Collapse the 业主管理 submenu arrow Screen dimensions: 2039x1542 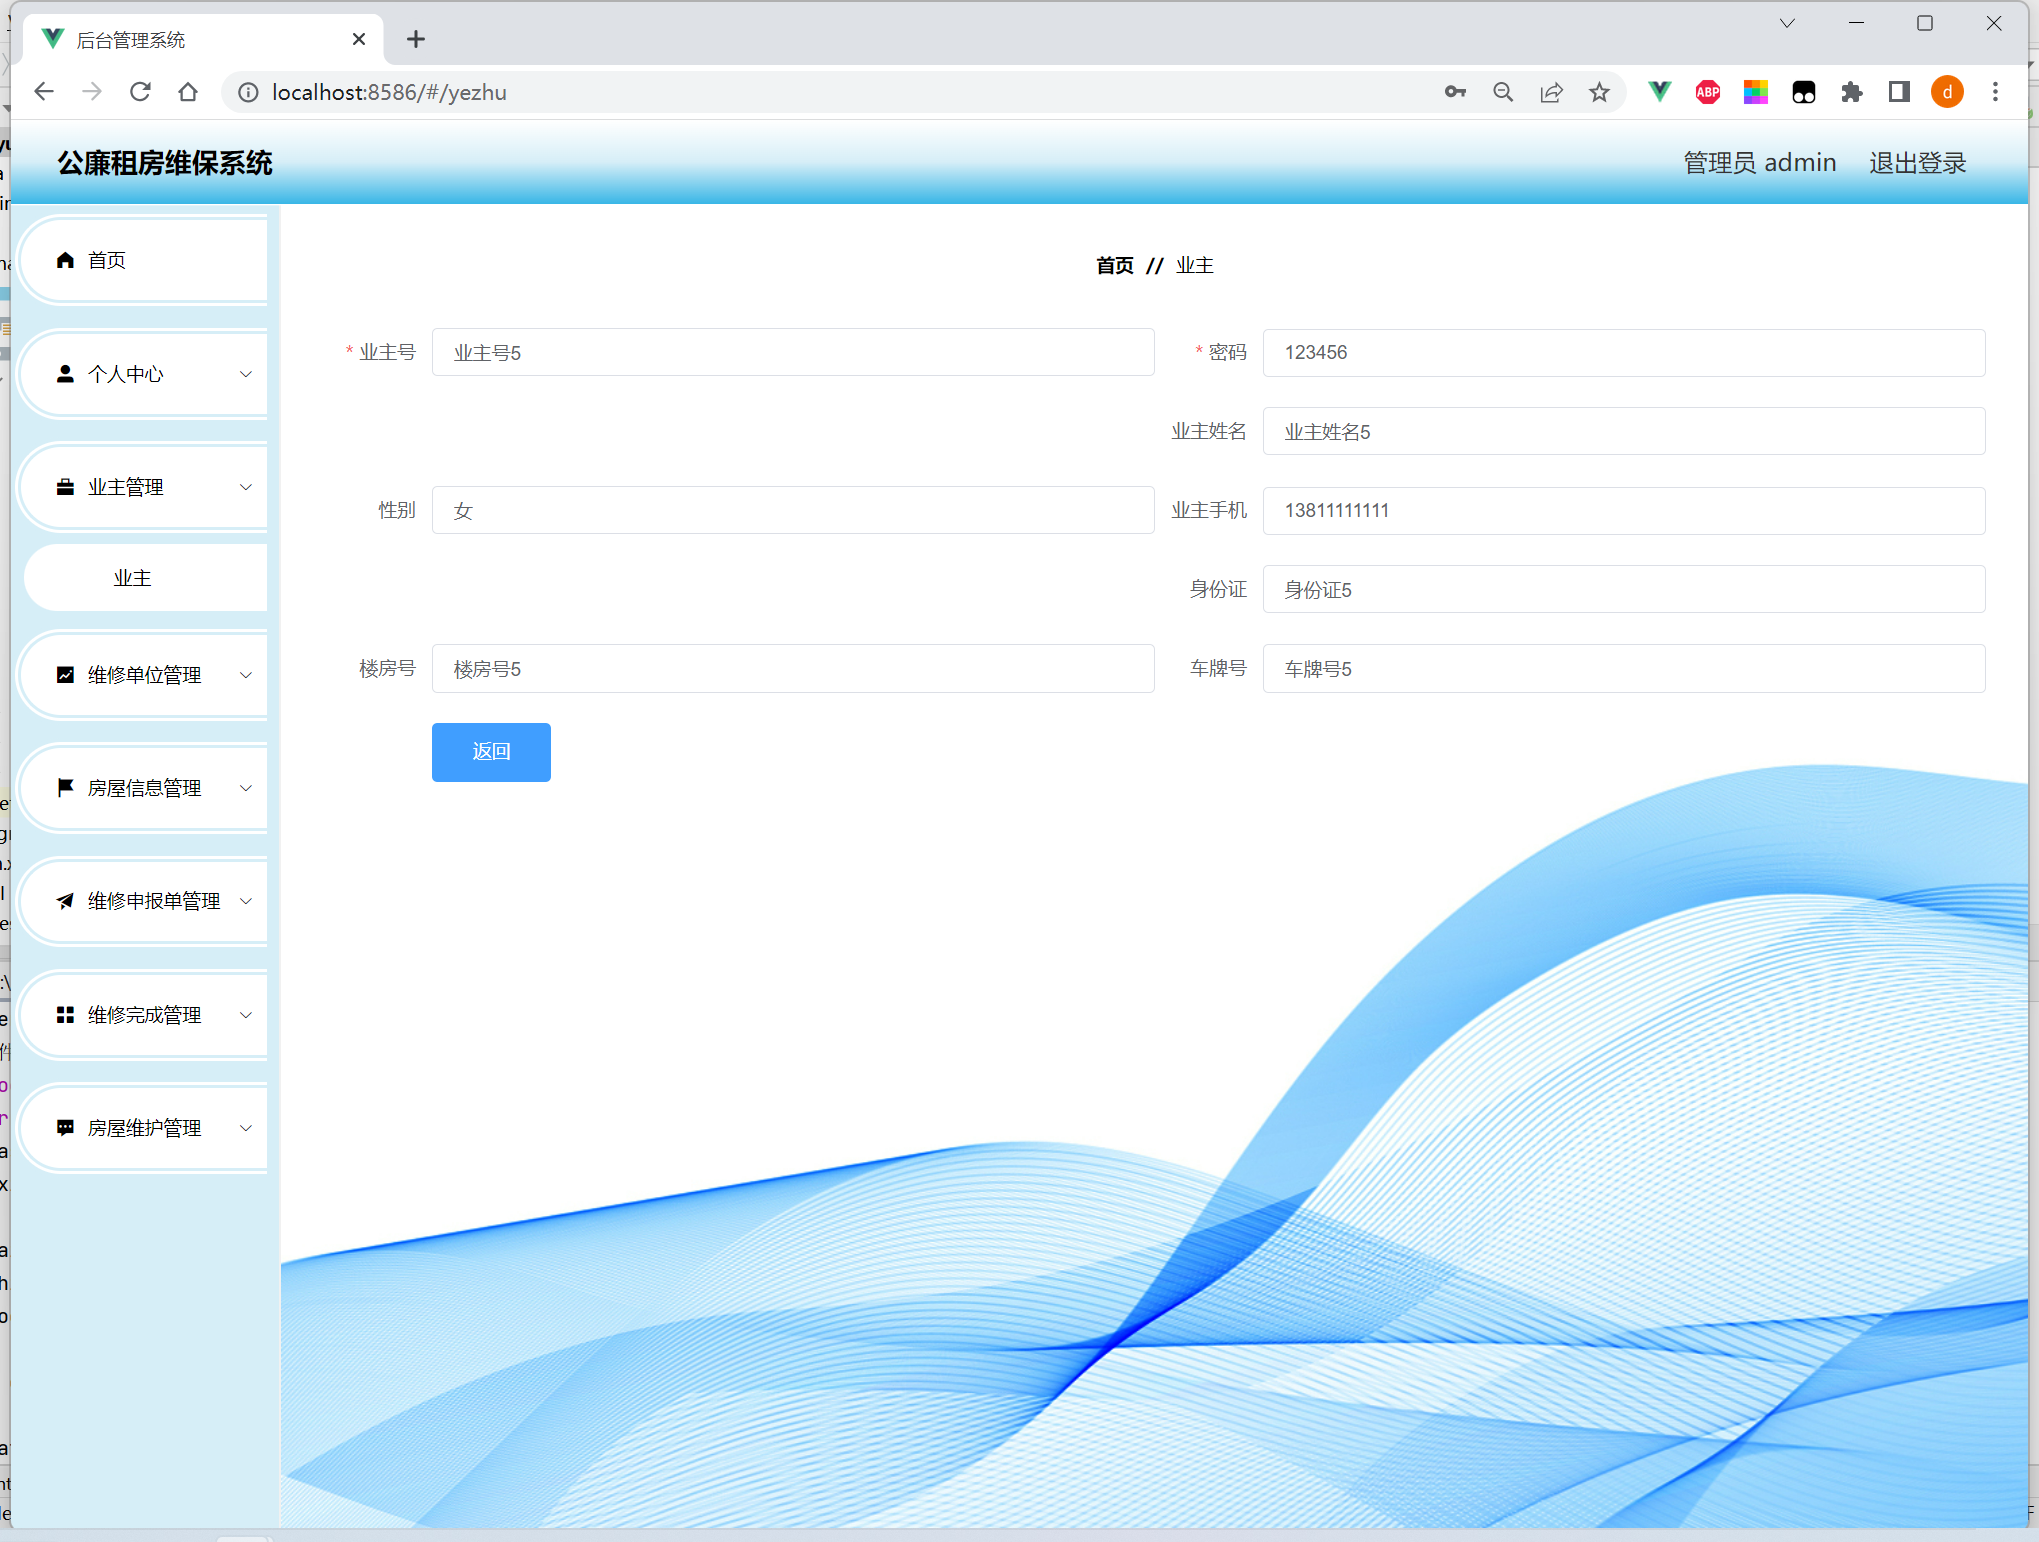tap(246, 487)
